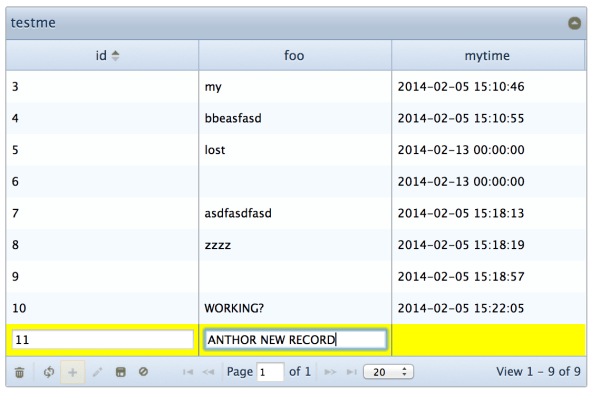The image size is (600, 400).
Task: Click the ANTHOR NEW RECORD text field
Action: pos(294,339)
